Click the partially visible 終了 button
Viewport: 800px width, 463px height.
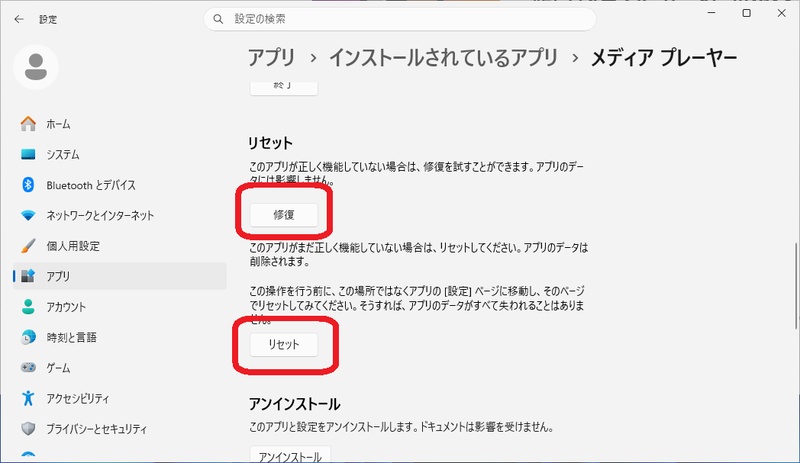[284, 88]
